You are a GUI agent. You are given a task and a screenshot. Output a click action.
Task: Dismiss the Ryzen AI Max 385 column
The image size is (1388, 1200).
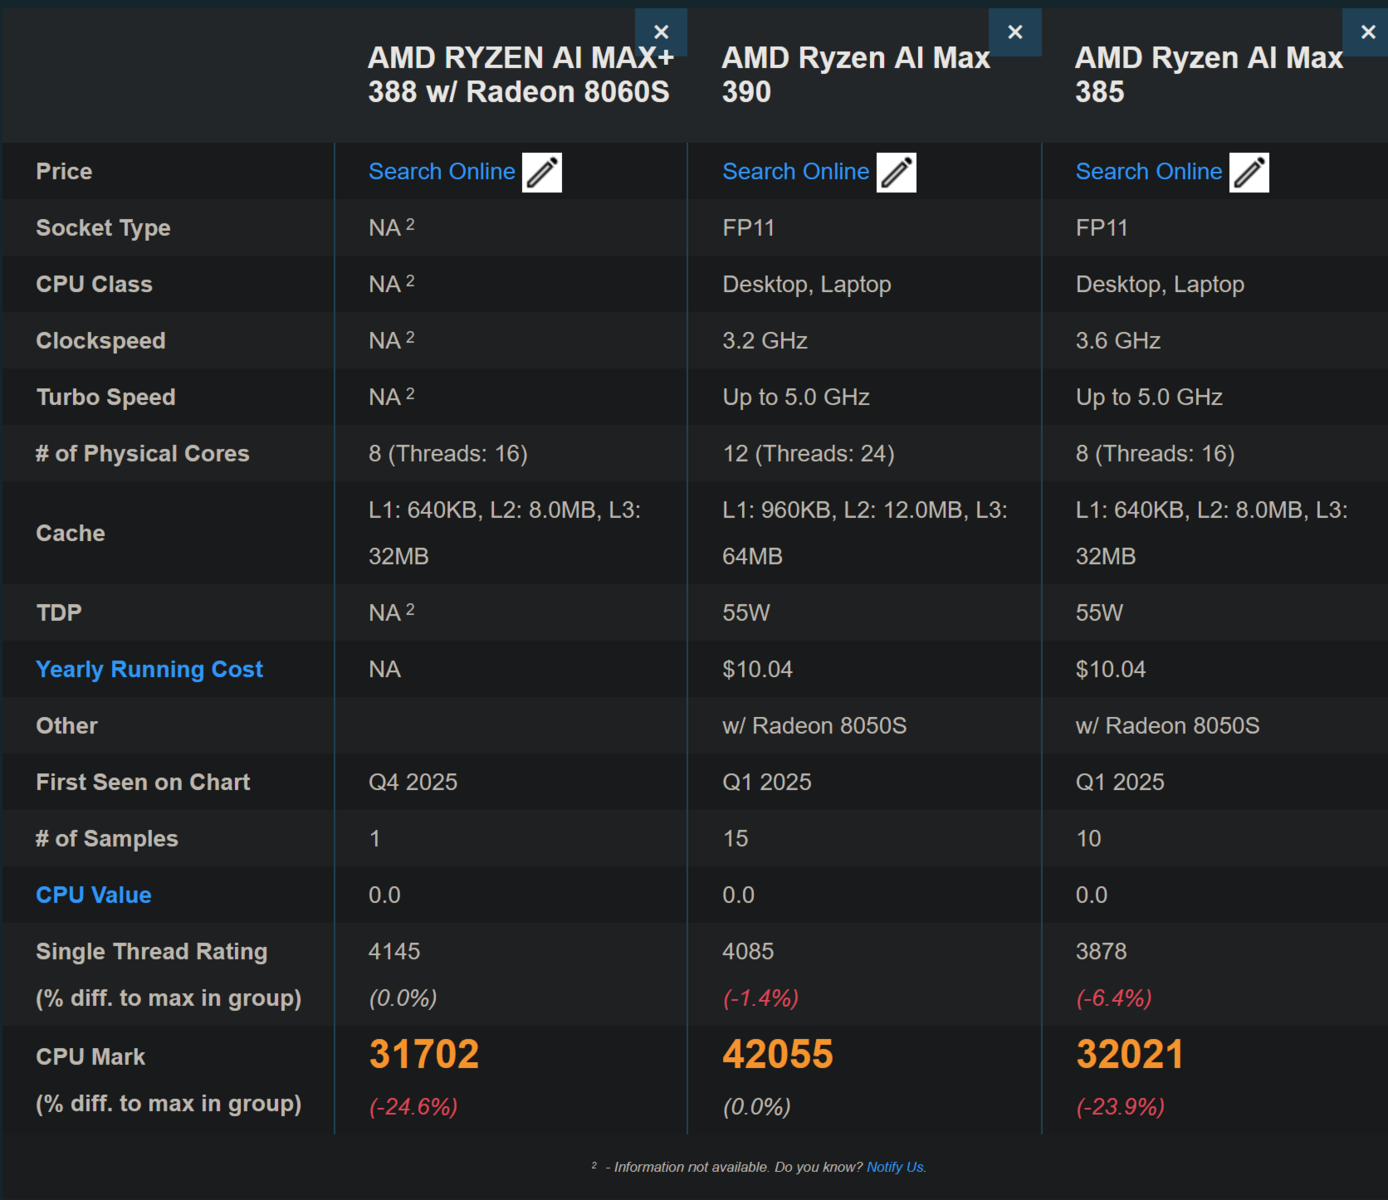(1367, 32)
